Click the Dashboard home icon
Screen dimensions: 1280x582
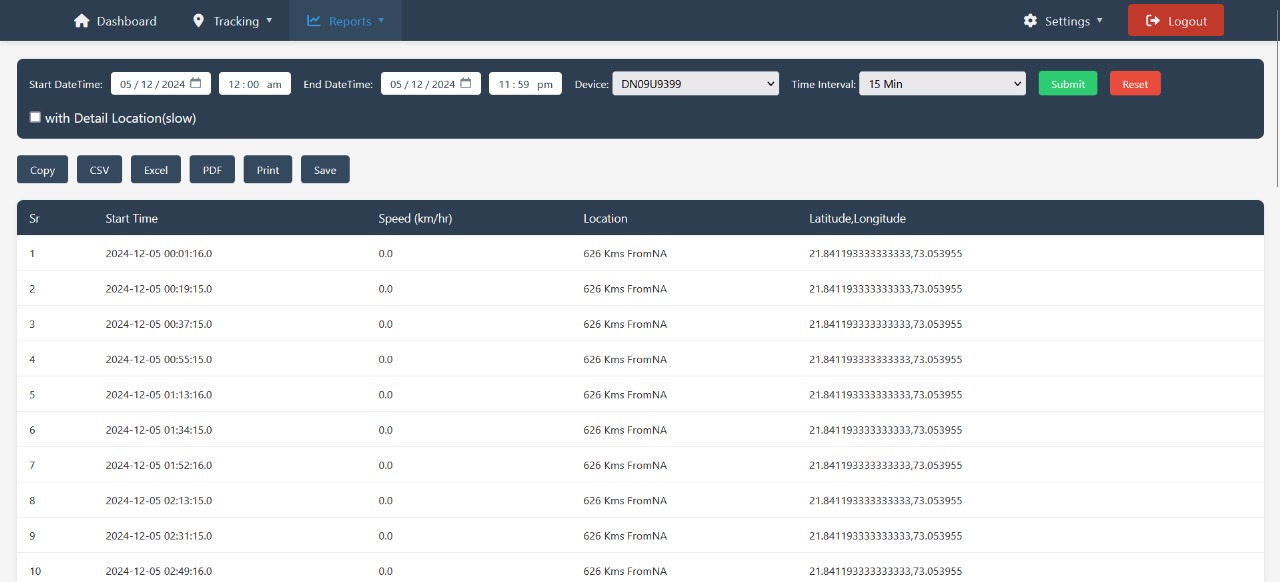(82, 21)
